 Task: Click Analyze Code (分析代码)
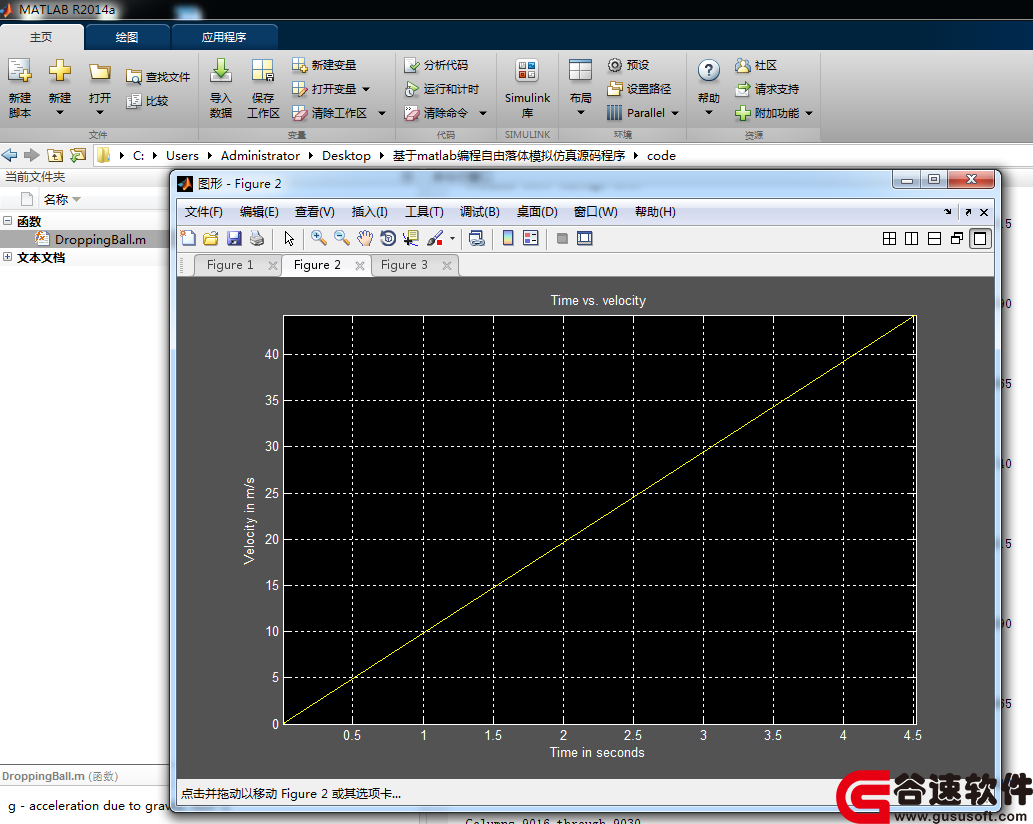[x=436, y=65]
